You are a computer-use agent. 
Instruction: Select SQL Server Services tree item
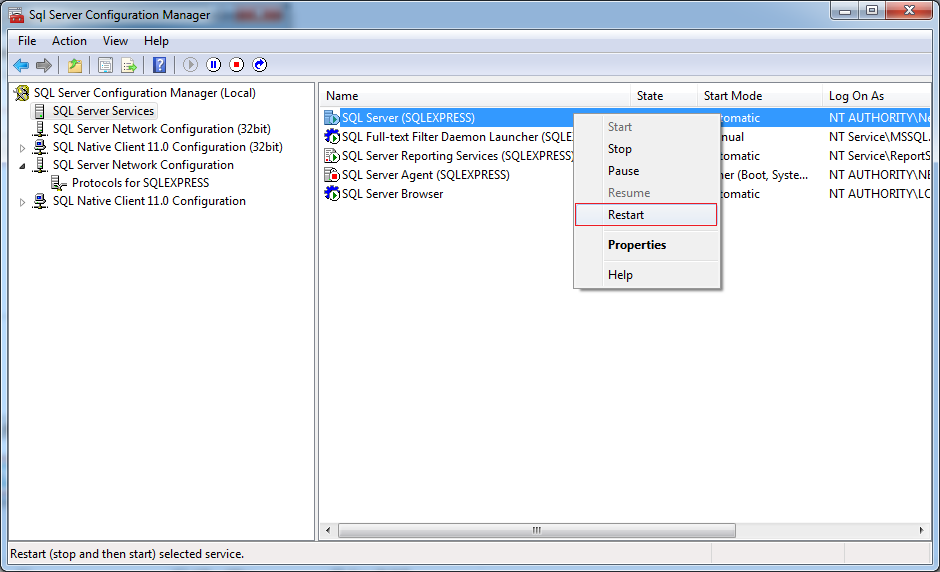click(103, 111)
